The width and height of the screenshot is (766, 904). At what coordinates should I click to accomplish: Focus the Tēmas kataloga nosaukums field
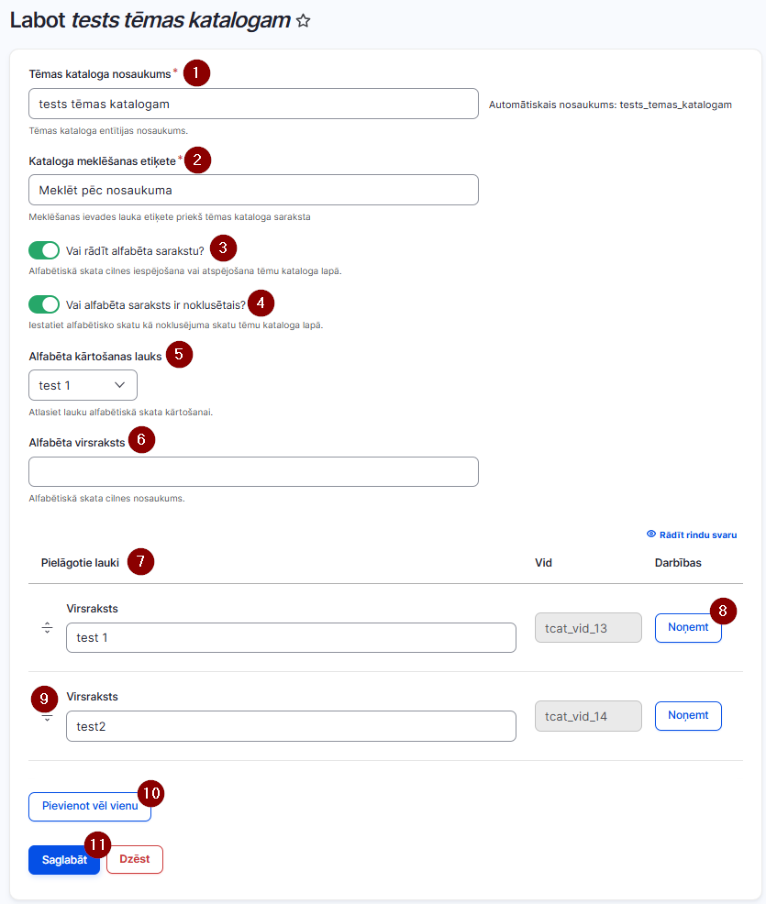(254, 104)
